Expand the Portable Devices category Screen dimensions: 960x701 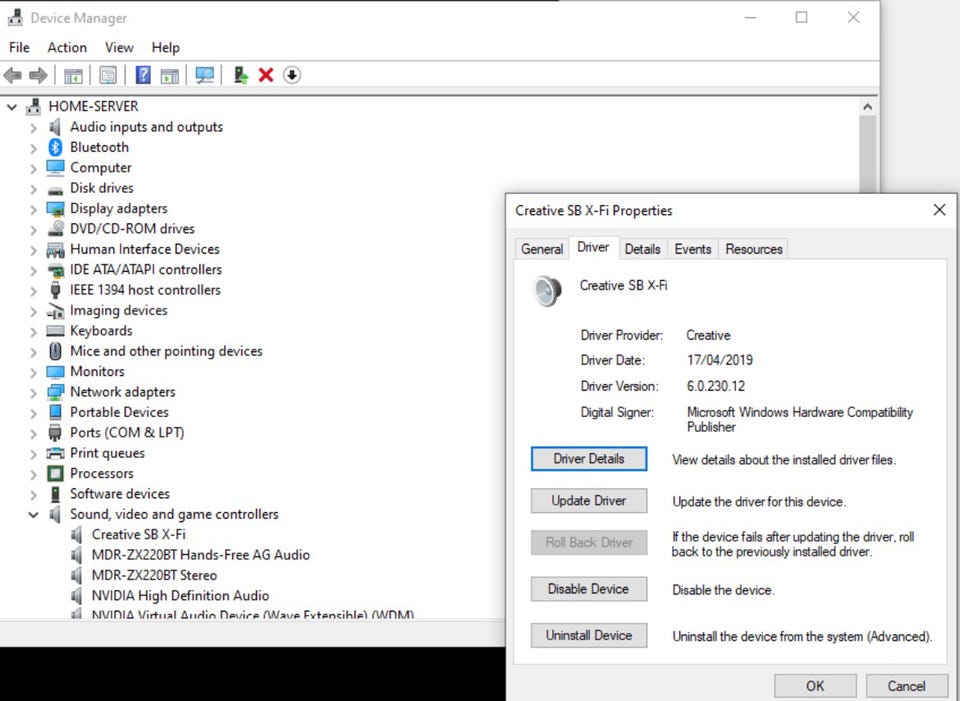tap(33, 413)
